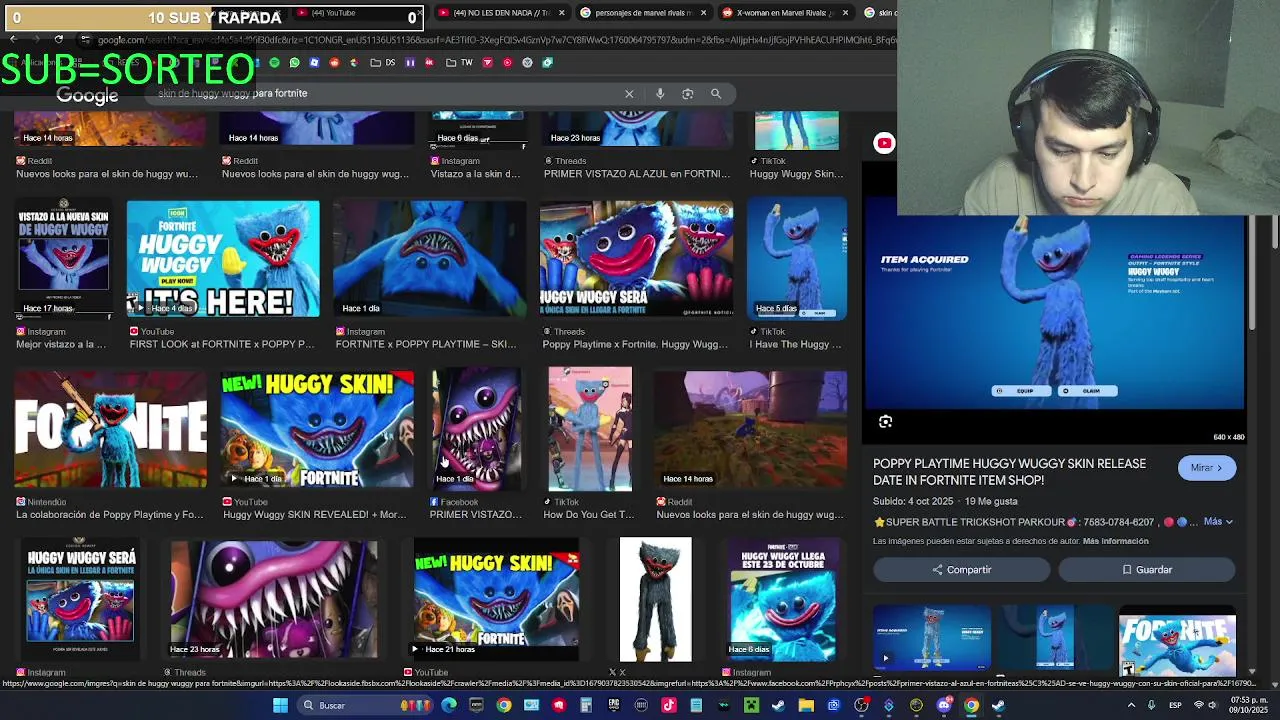Open Microsoft Edge from taskbar
This screenshot has height=720, width=1280.
point(449,706)
